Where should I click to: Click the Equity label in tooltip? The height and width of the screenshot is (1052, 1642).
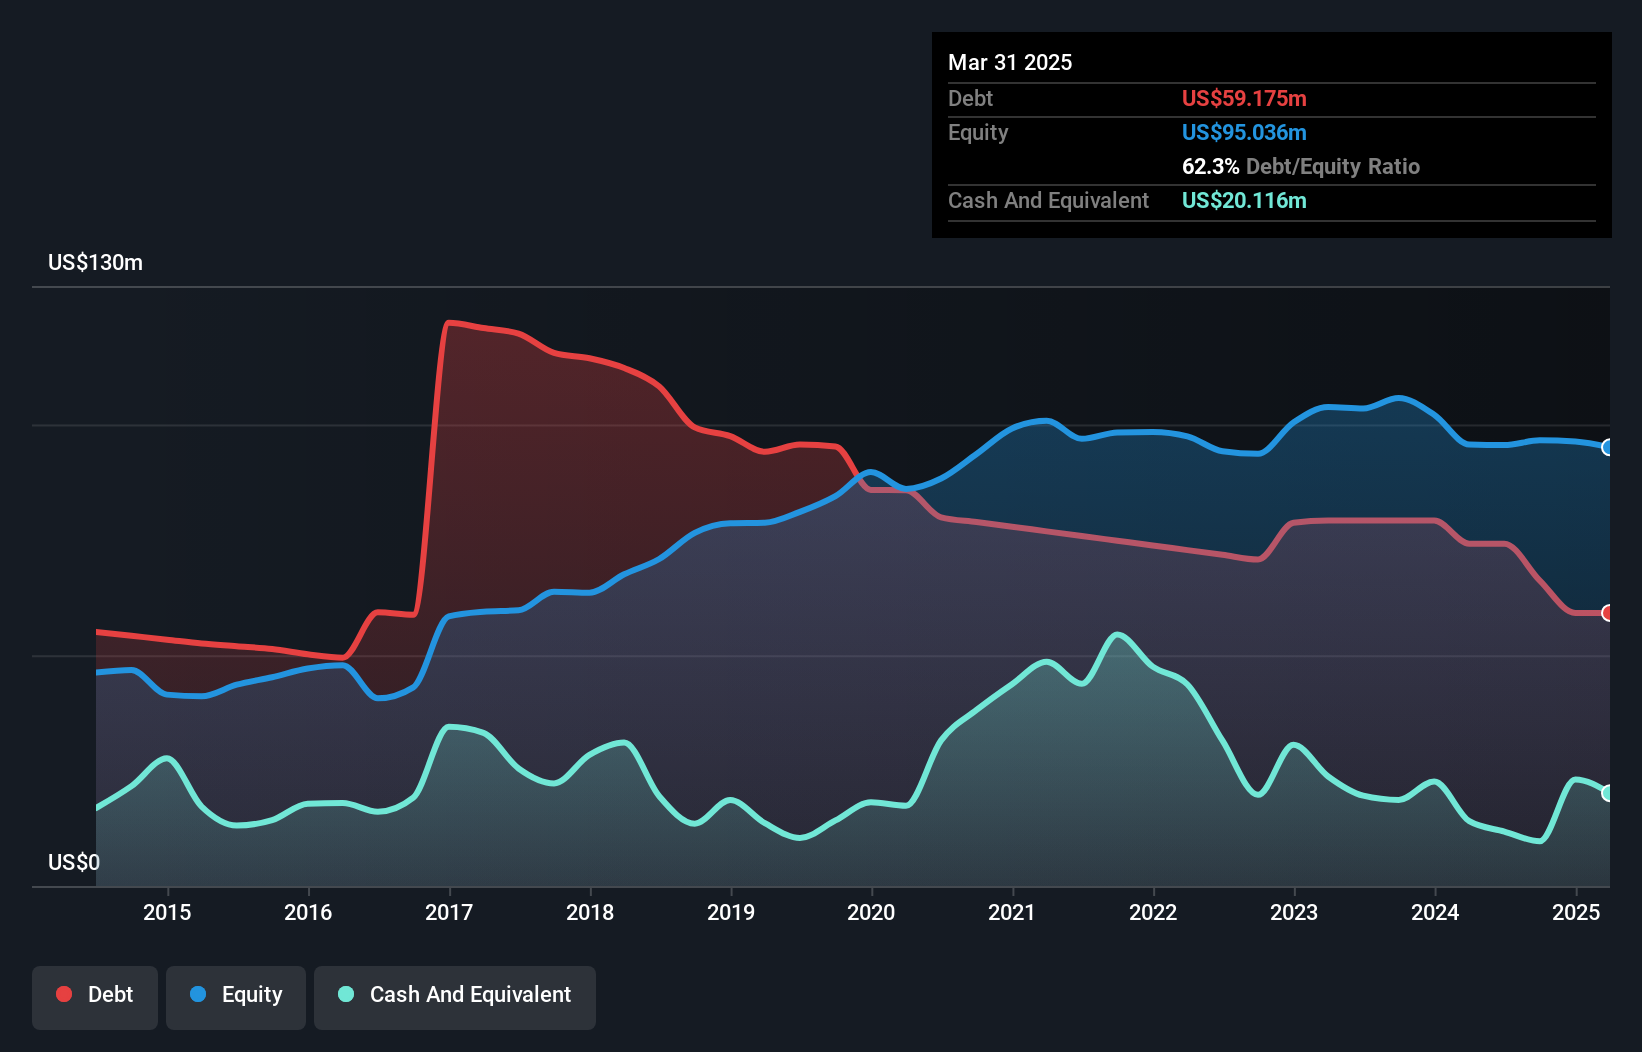coord(978,132)
